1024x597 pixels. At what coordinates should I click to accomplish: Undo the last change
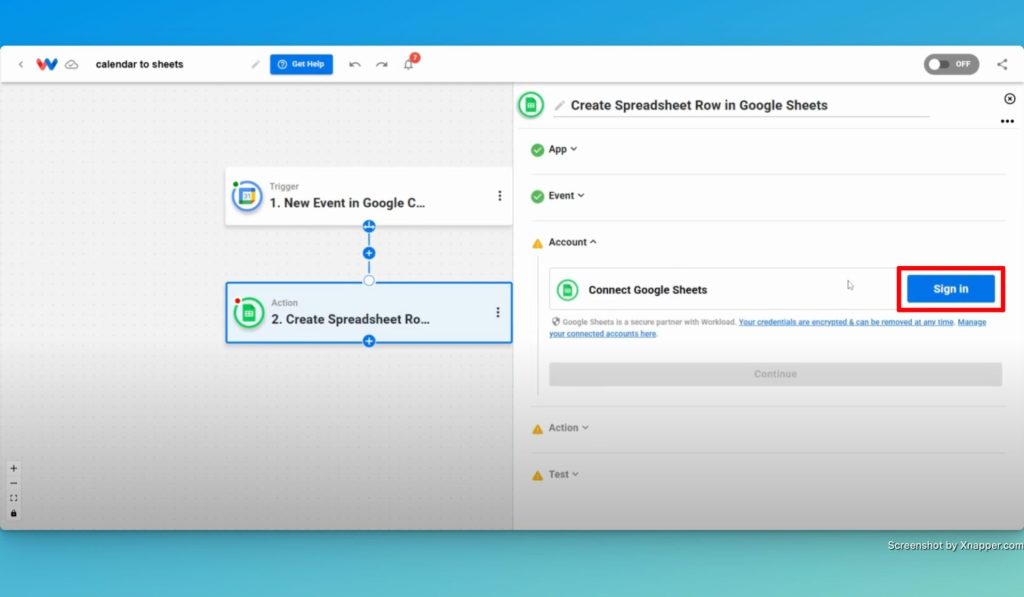click(x=355, y=65)
